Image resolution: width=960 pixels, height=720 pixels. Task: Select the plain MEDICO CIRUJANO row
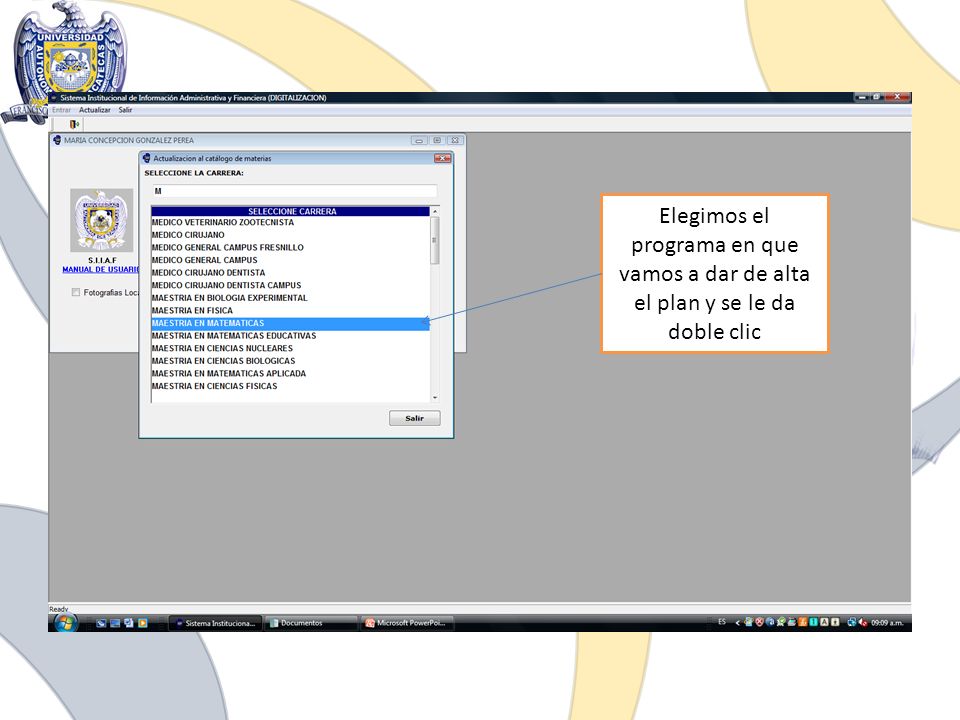tap(291, 235)
